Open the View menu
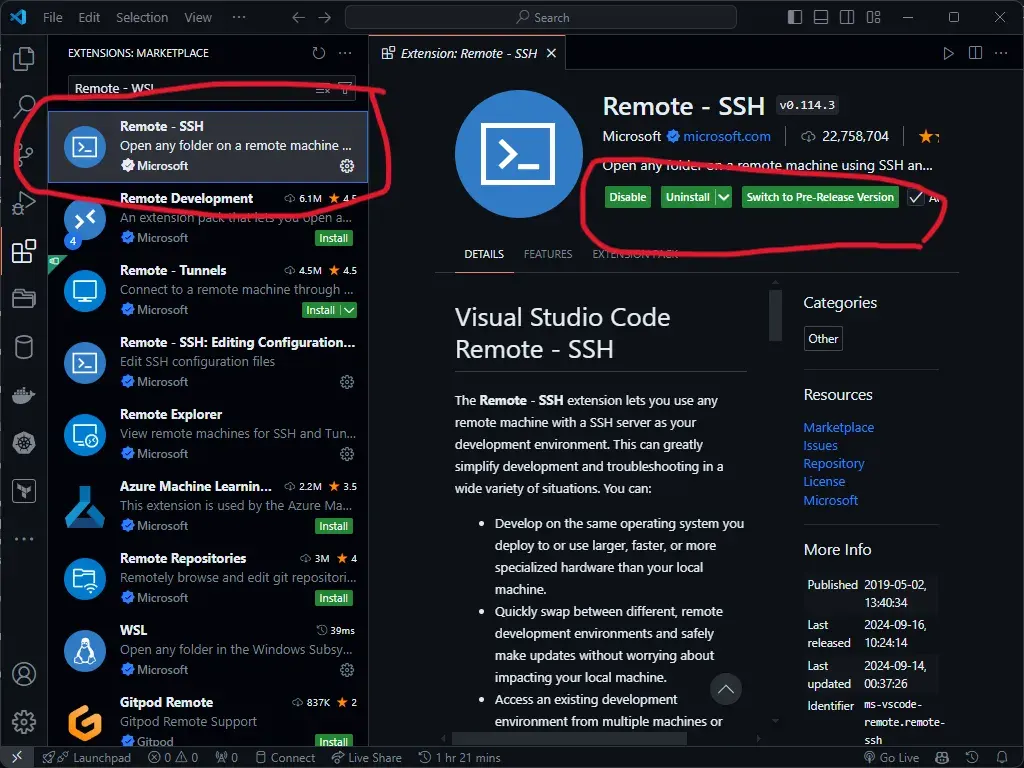Viewport: 1024px width, 768px height. [x=198, y=18]
